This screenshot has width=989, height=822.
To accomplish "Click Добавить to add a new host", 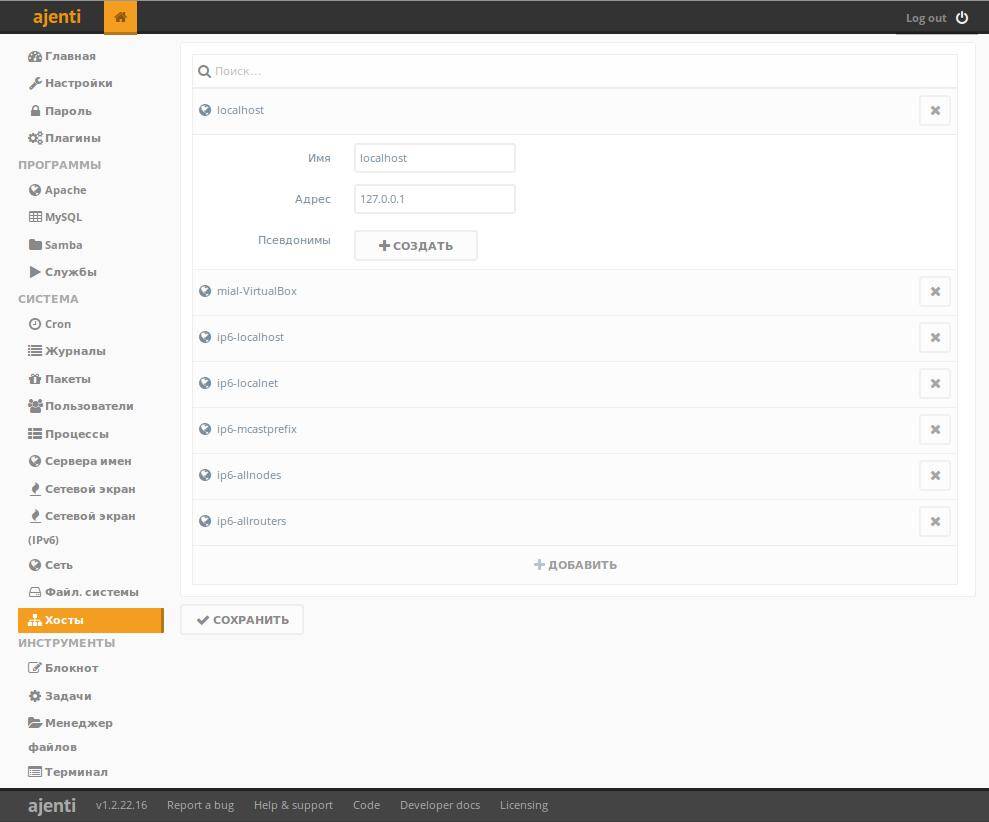I will click(x=575, y=565).
